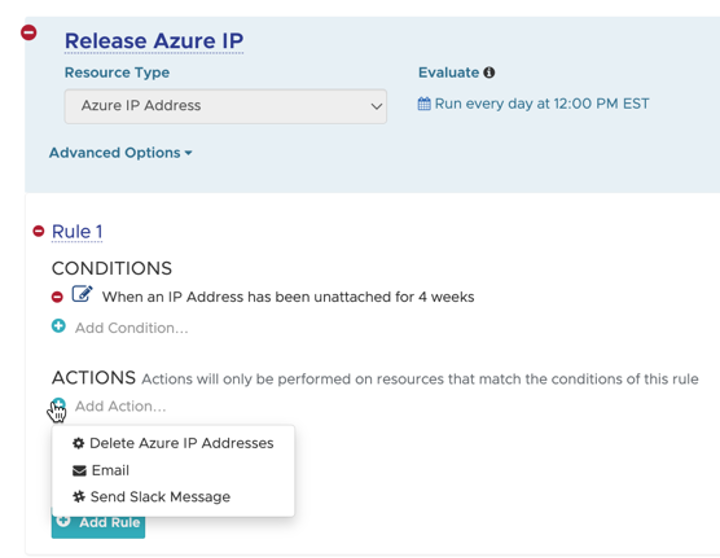Click the Add Condition plus icon
Screen dimensions: 720x558
[x=58, y=326]
